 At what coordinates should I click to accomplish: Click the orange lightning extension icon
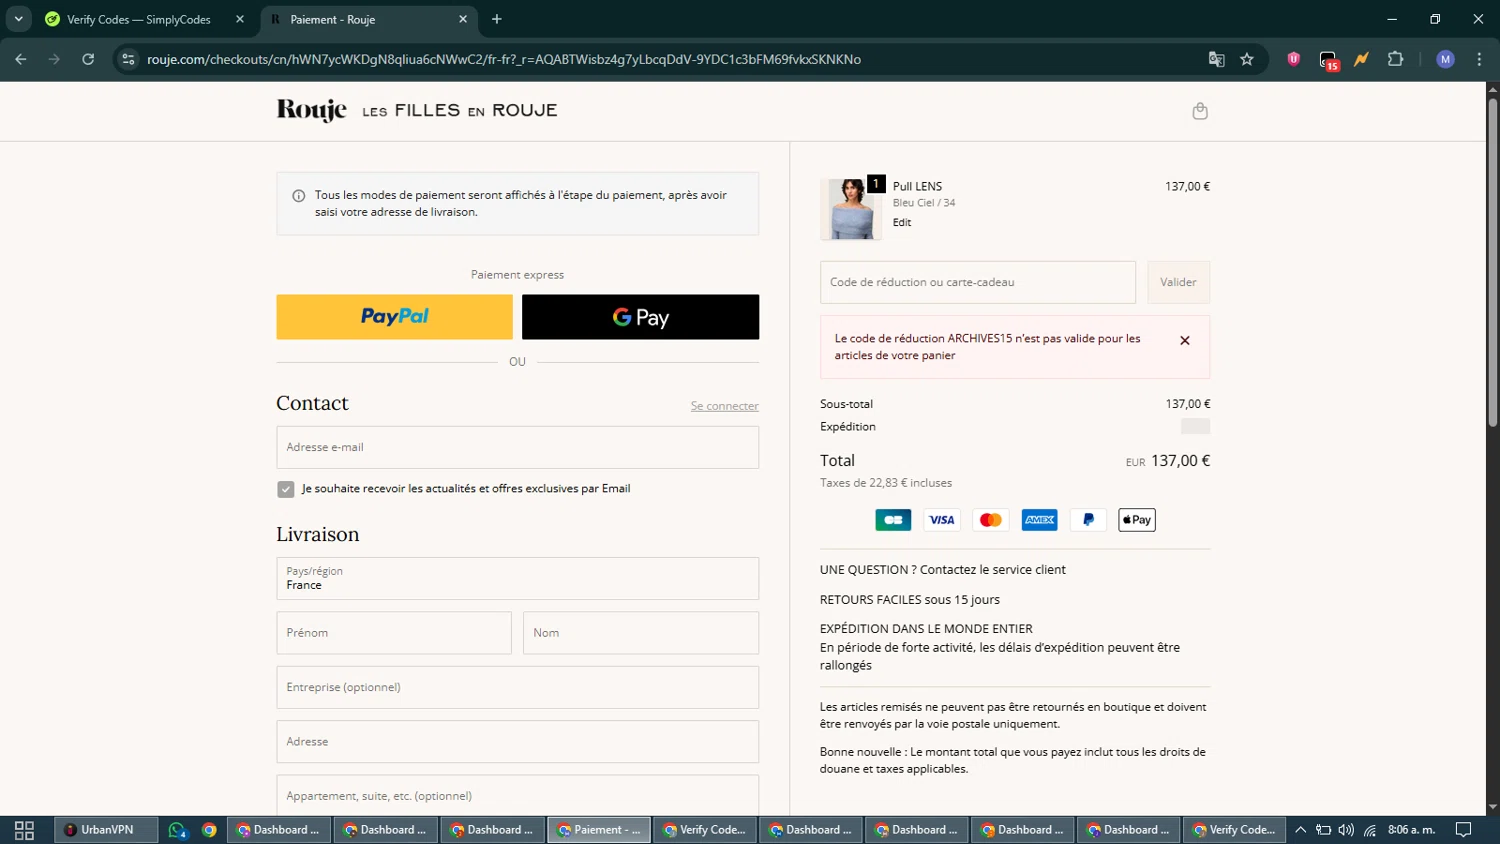pyautogui.click(x=1361, y=59)
